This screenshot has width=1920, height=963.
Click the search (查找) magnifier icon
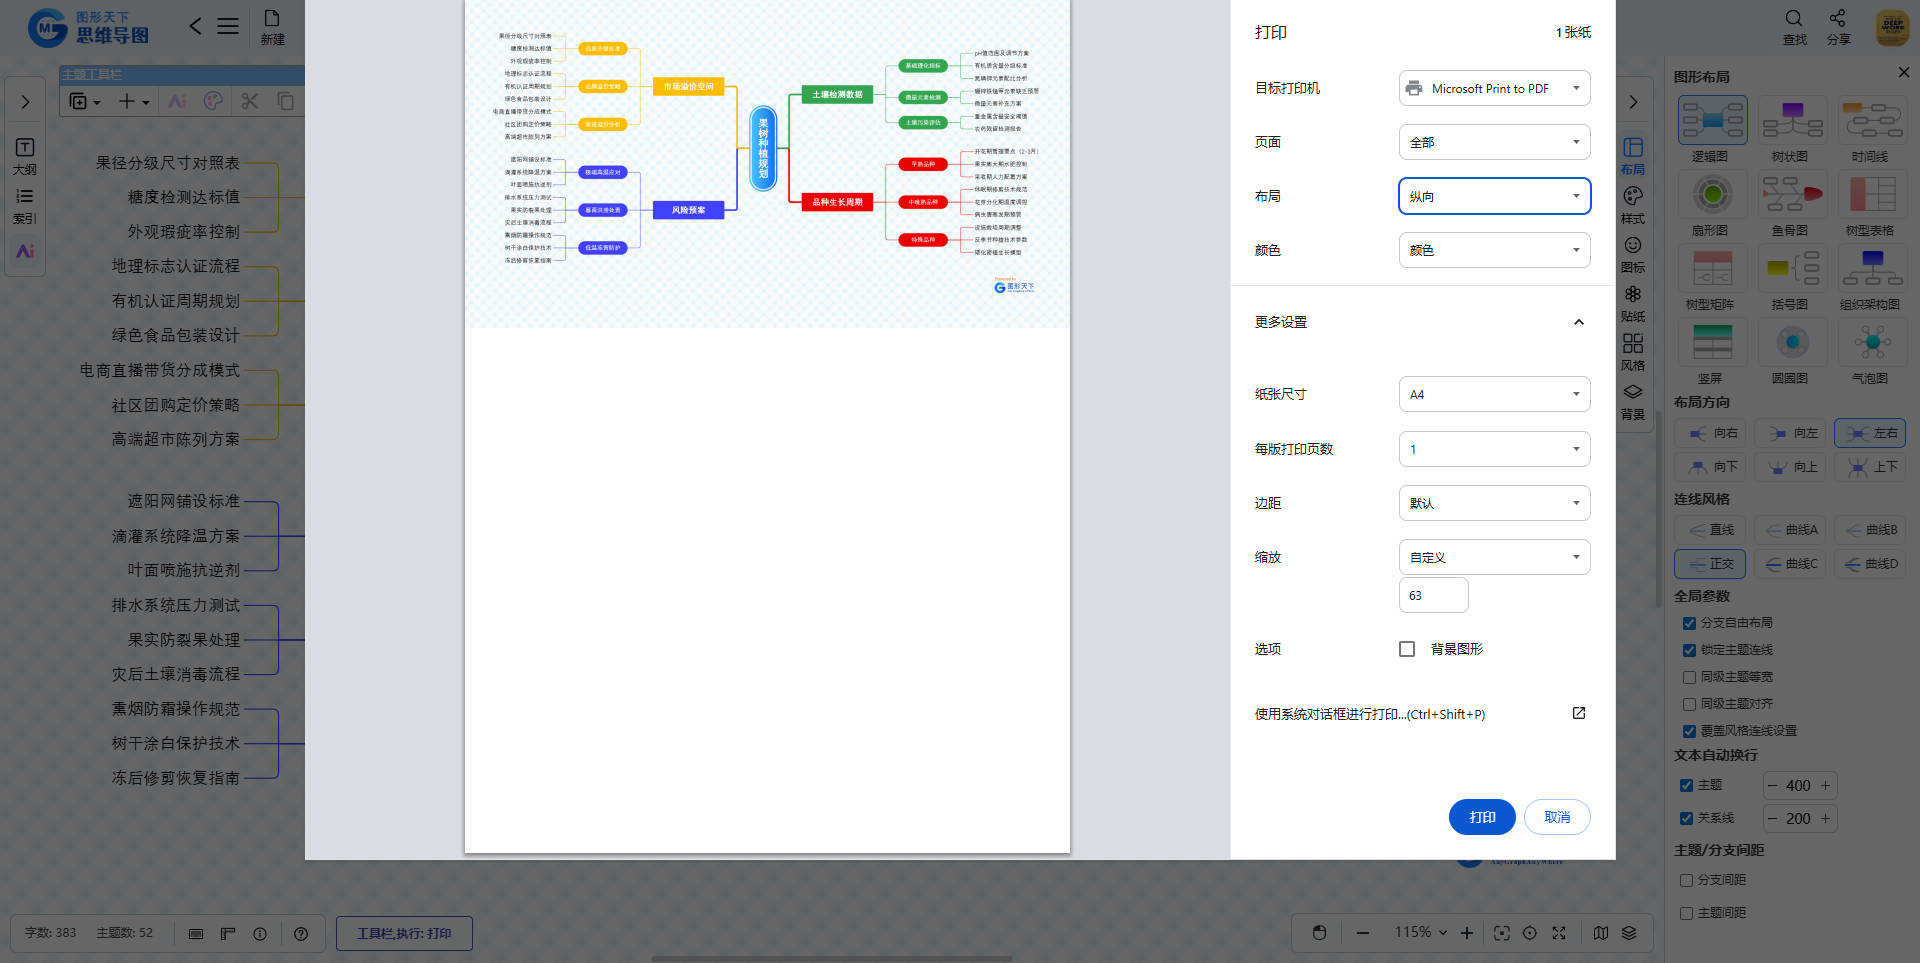point(1794,19)
